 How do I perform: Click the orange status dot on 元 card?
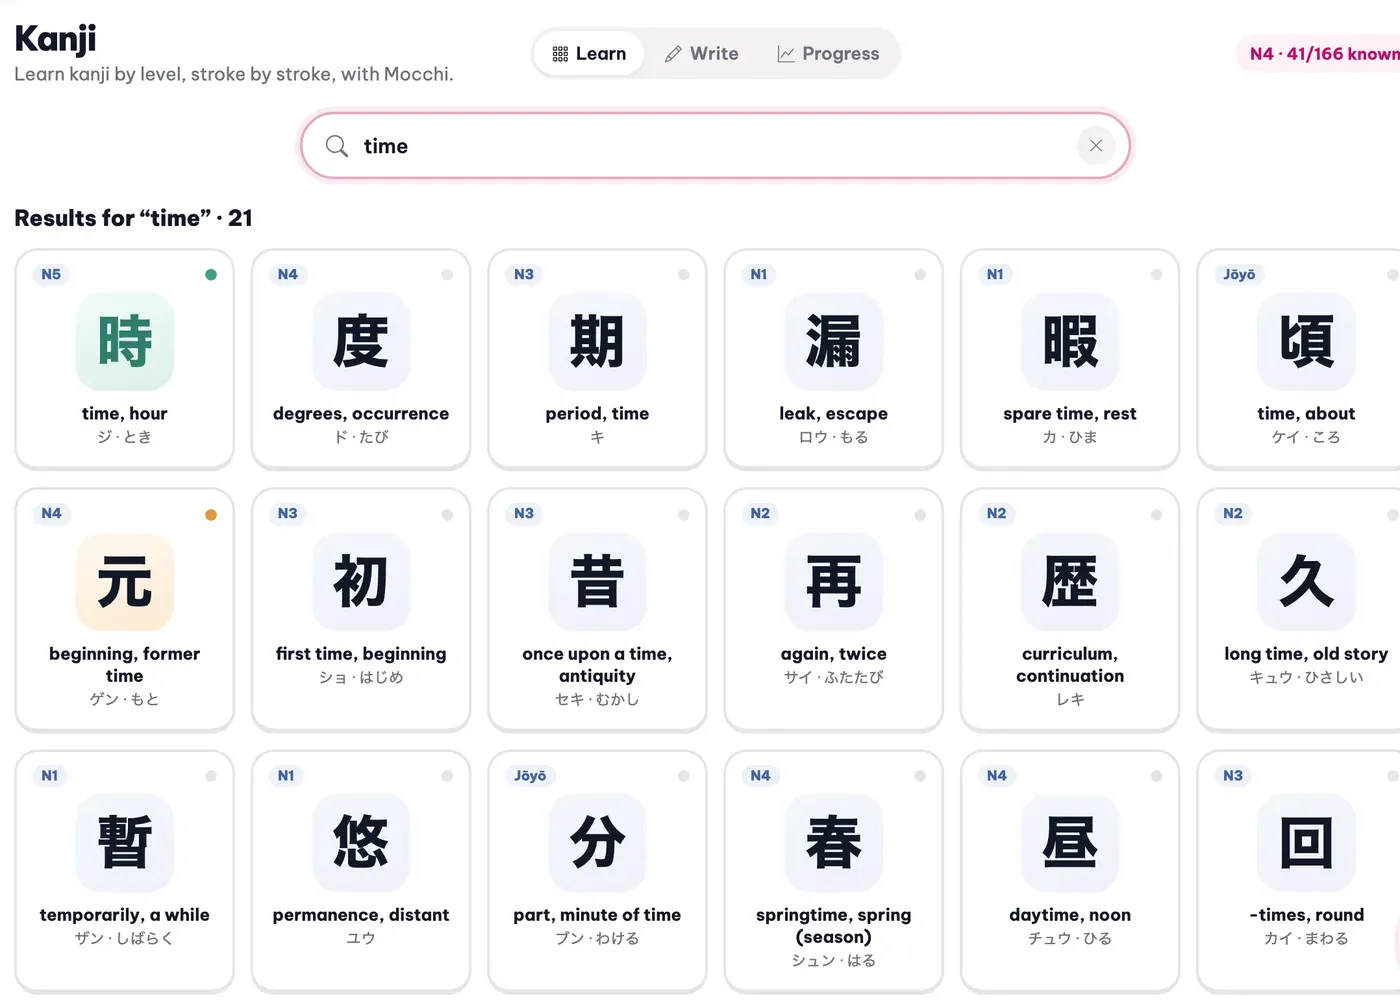[211, 515]
